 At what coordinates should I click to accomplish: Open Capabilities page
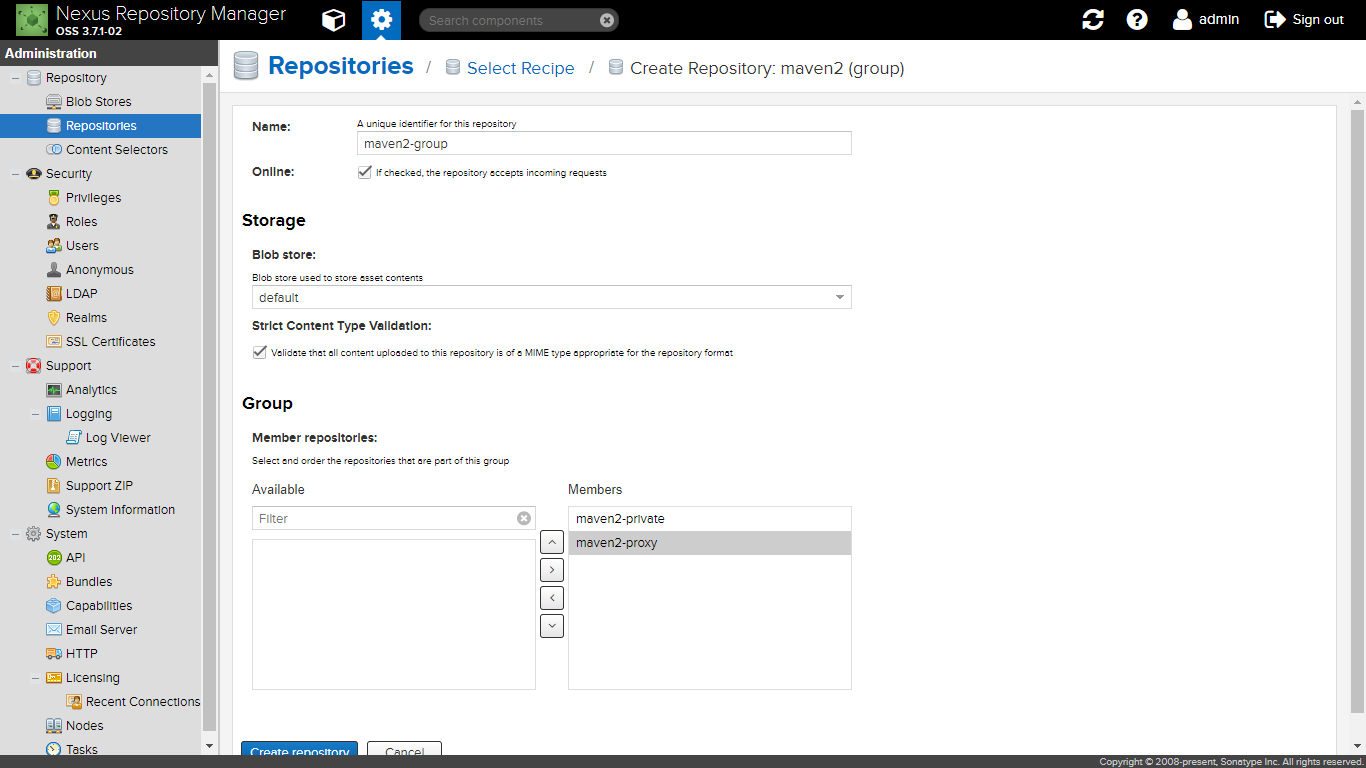[x=99, y=606]
